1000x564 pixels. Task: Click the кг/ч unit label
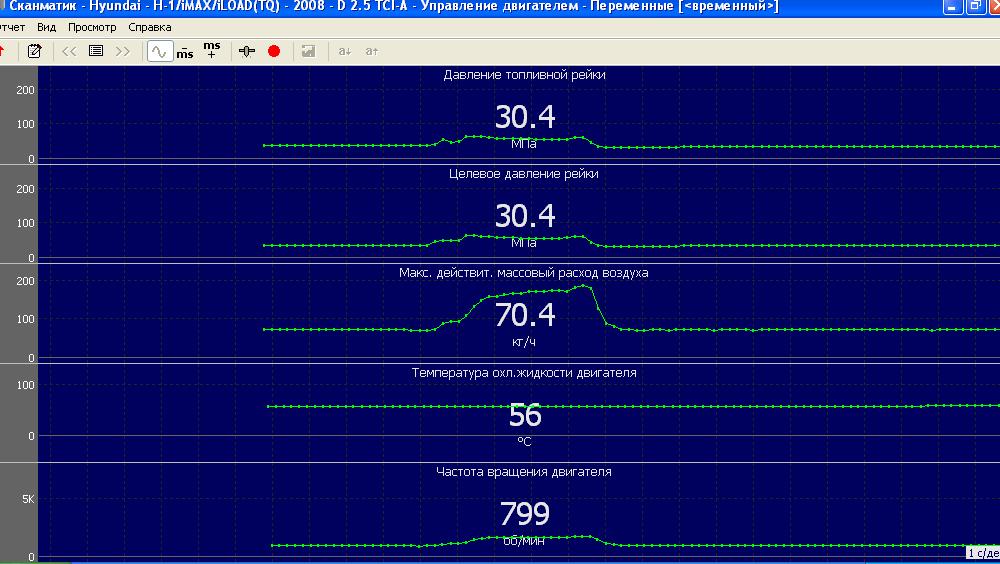(524, 343)
